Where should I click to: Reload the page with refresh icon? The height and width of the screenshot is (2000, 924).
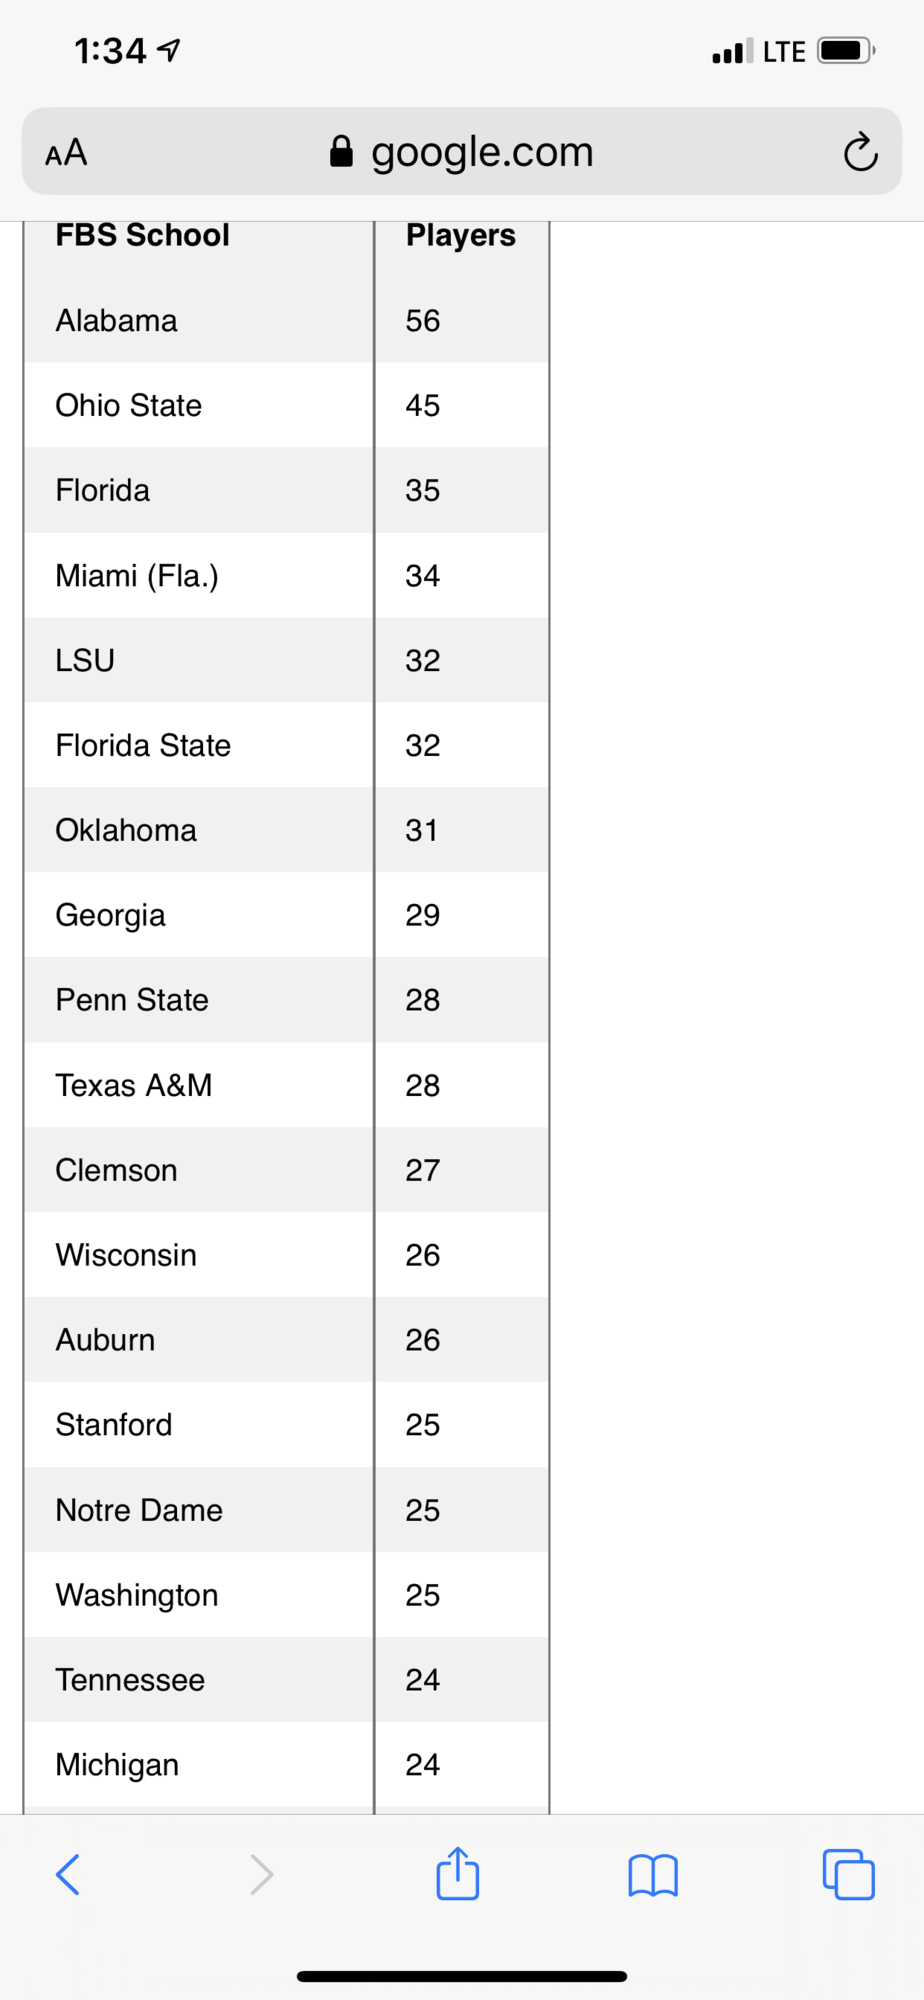click(x=860, y=152)
